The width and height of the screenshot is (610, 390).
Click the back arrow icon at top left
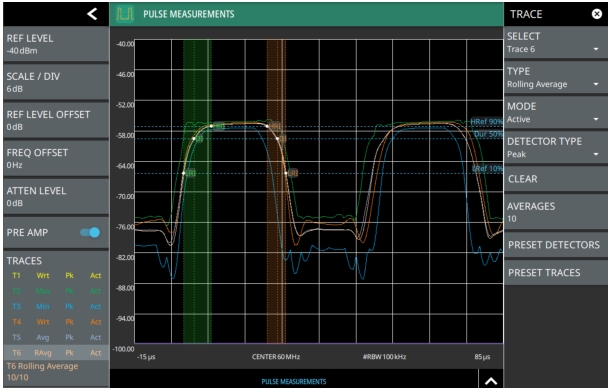[92, 14]
